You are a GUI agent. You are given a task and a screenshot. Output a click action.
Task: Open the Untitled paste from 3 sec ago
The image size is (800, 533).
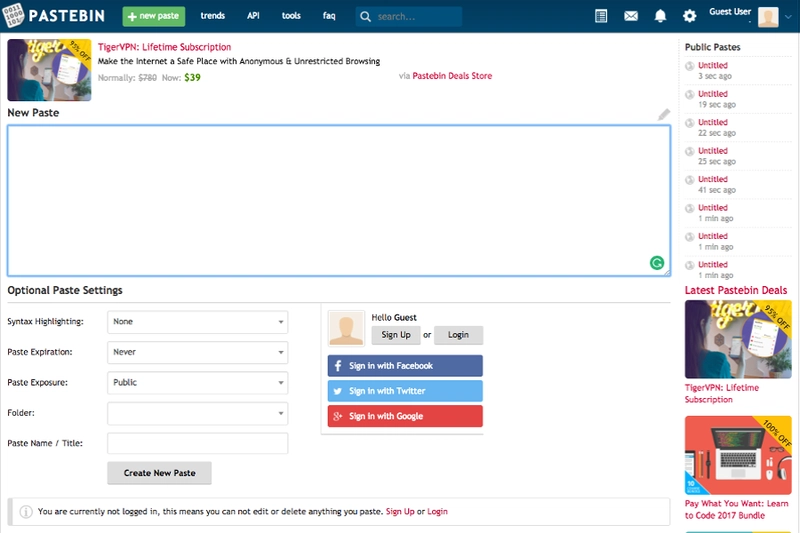click(713, 65)
